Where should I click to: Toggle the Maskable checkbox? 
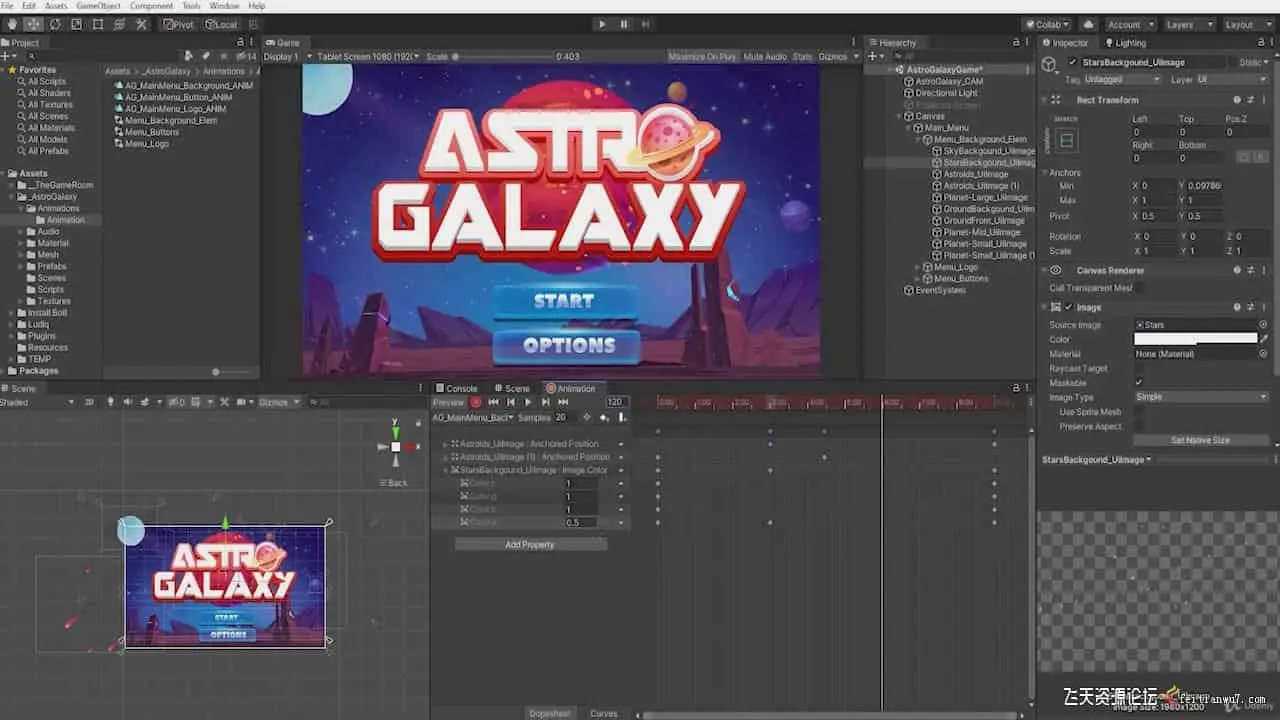[1139, 383]
